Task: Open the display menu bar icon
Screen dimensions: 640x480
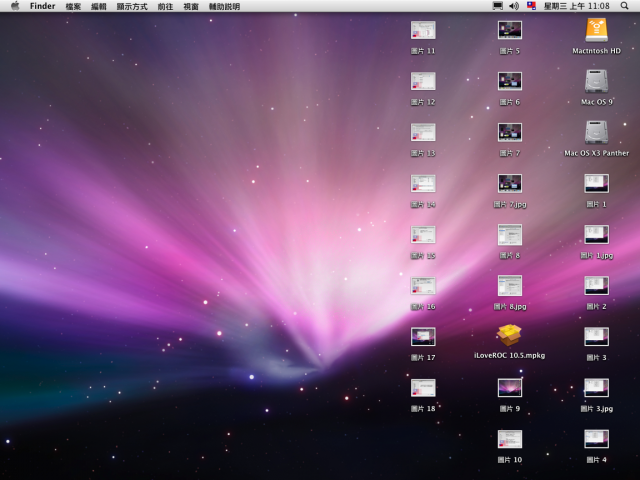Action: tap(498, 6)
